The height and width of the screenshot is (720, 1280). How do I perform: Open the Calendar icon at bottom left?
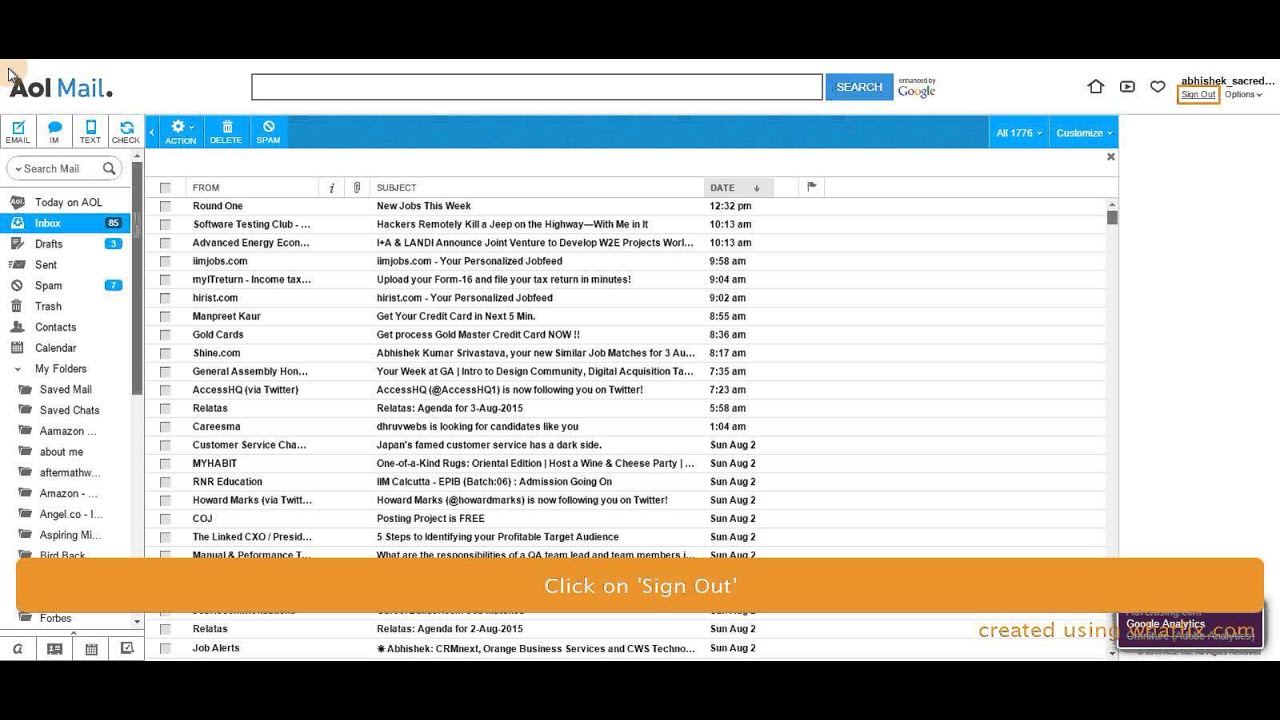point(91,648)
